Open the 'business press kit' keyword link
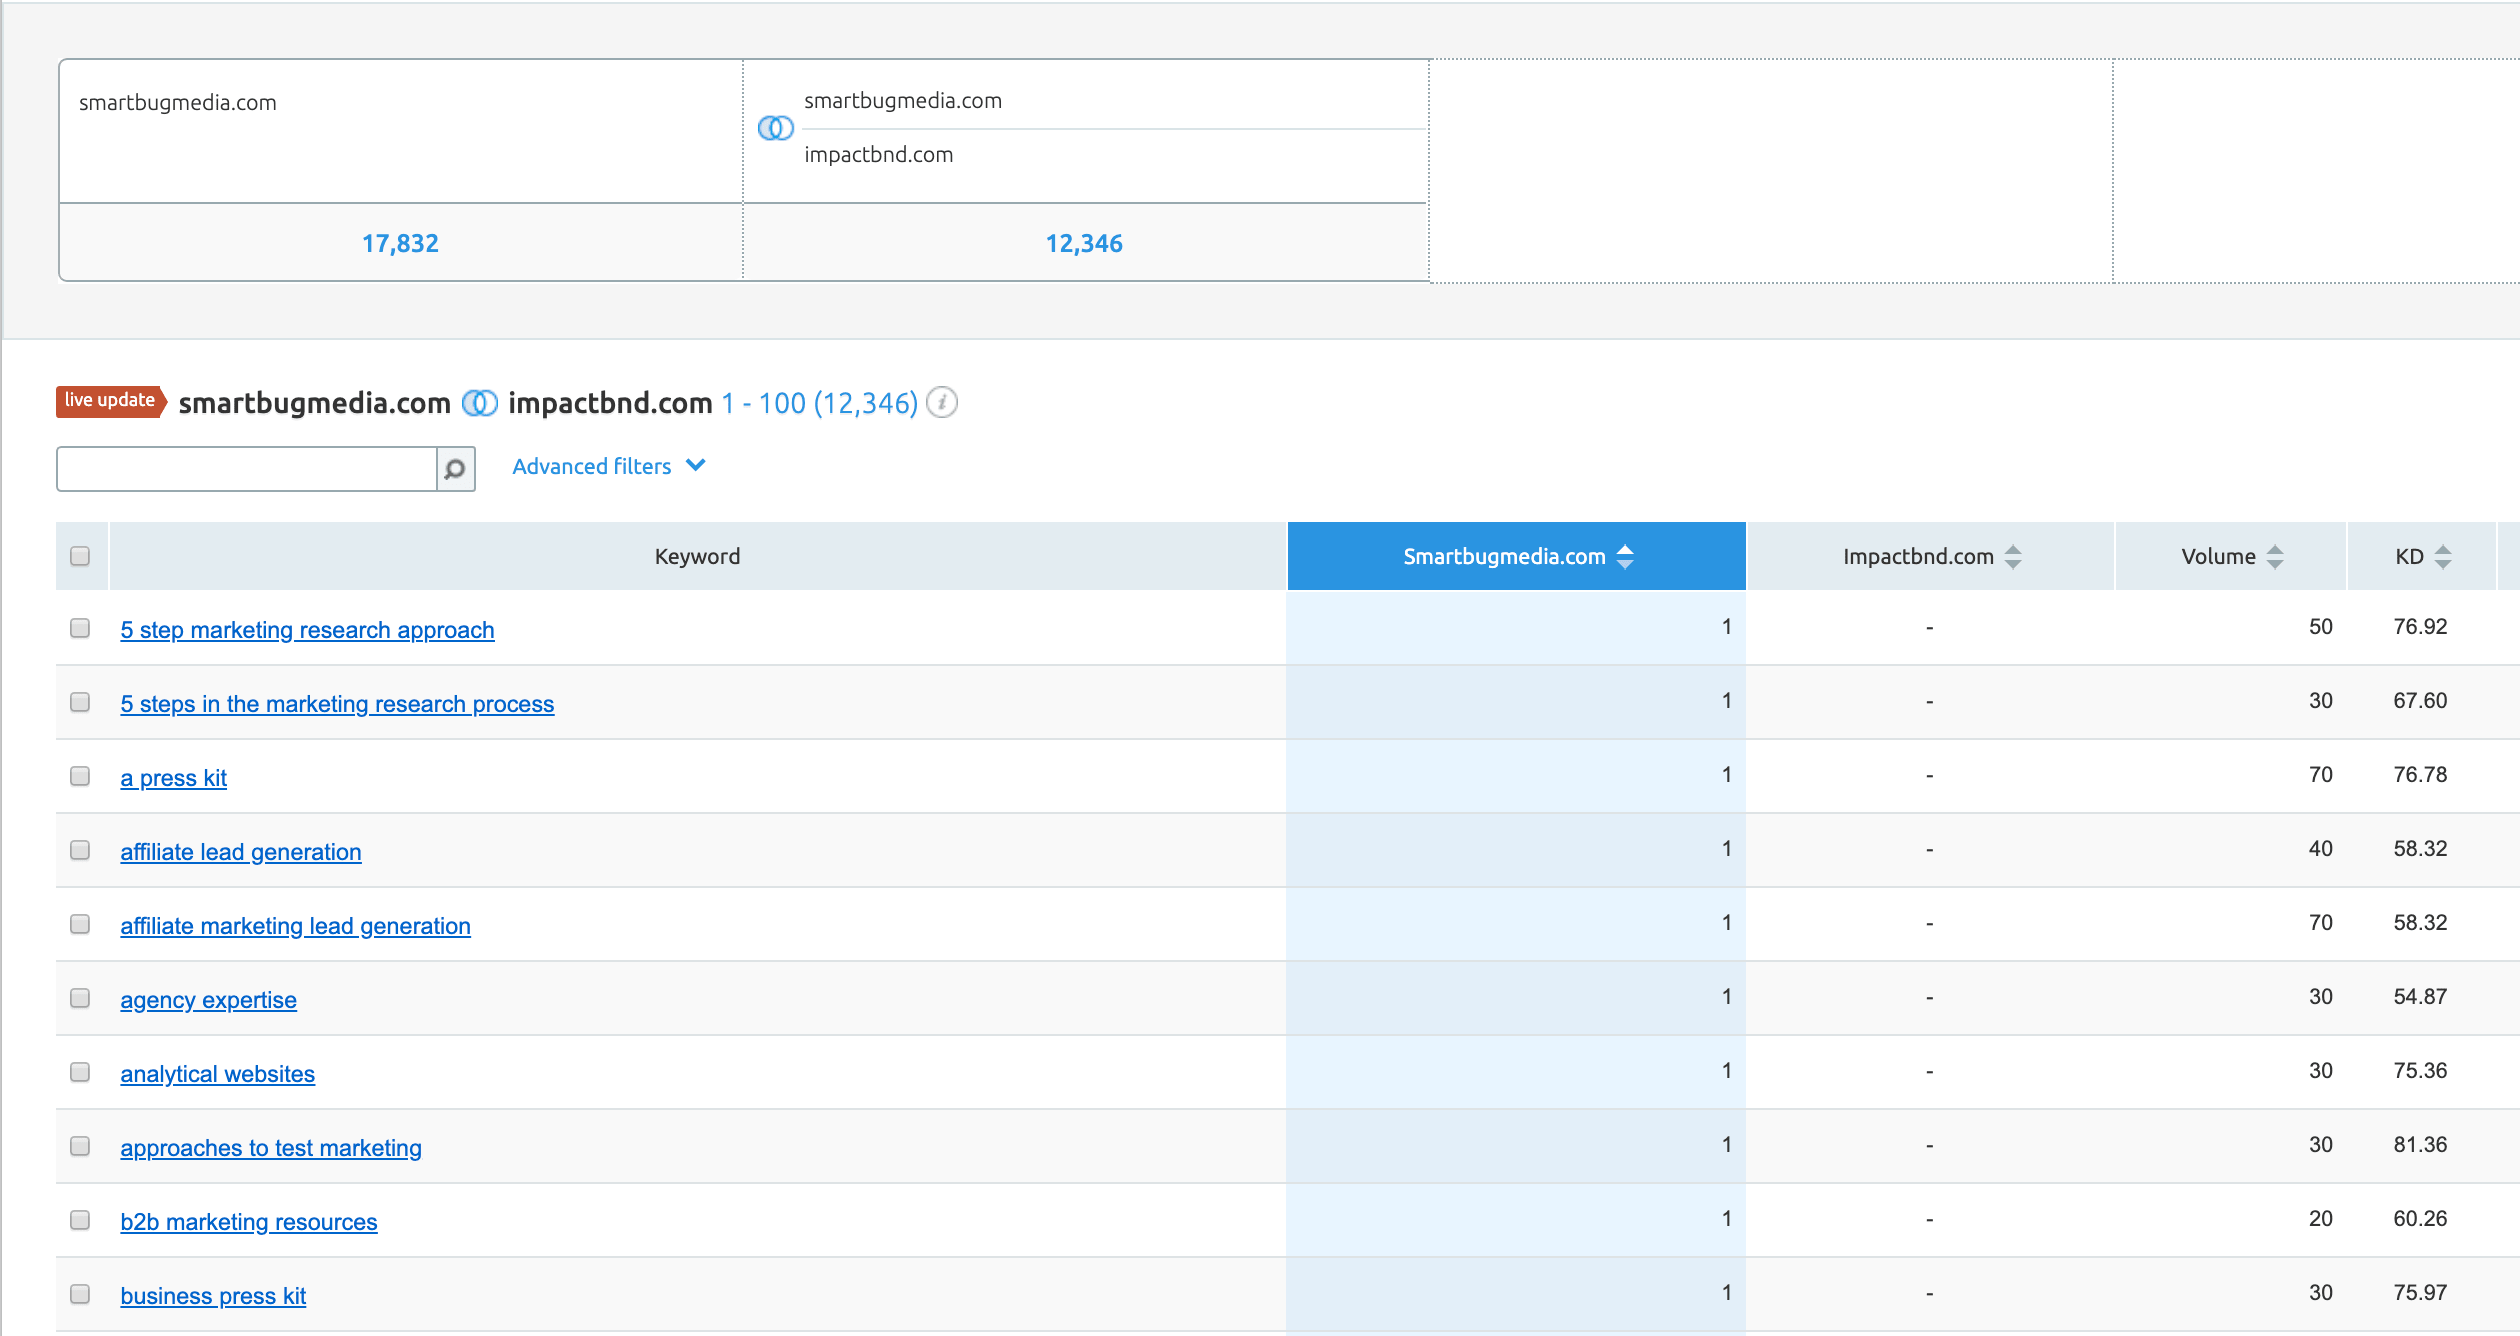The image size is (2520, 1336). [x=213, y=1296]
